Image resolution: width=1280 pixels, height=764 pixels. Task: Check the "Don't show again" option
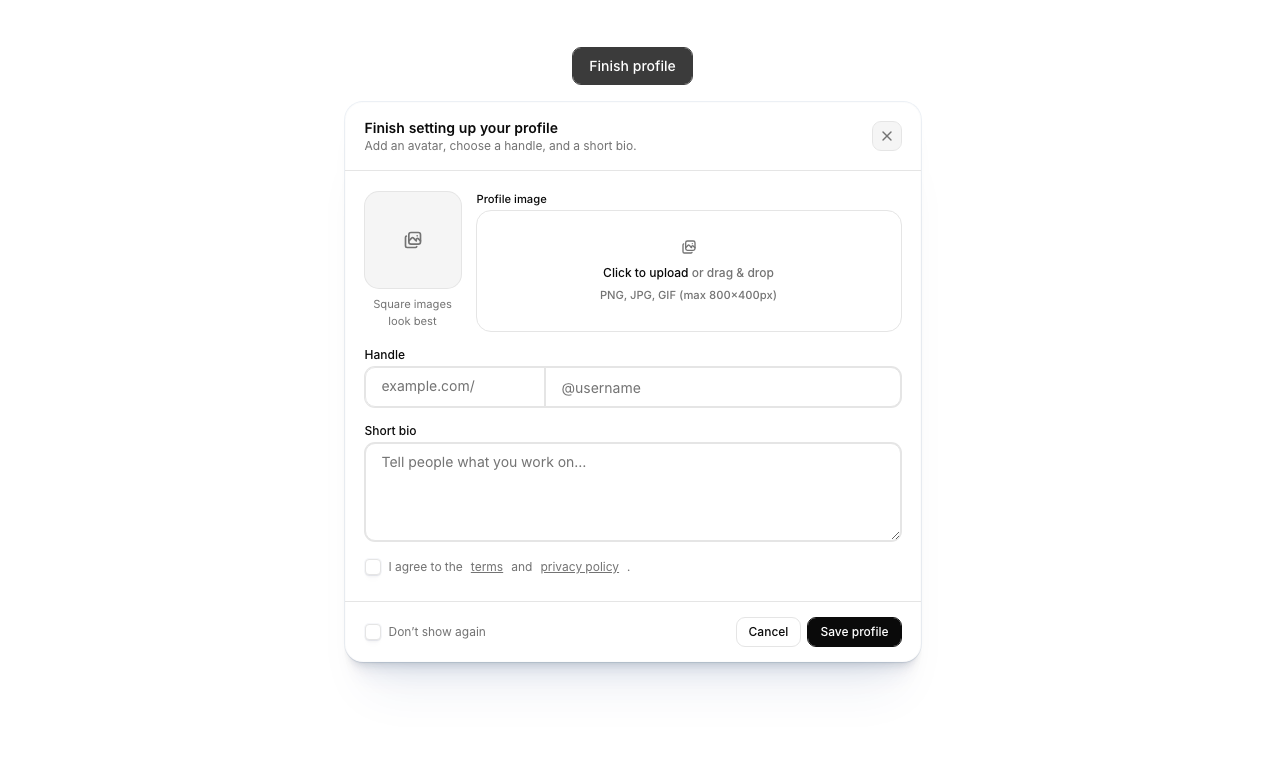point(373,632)
